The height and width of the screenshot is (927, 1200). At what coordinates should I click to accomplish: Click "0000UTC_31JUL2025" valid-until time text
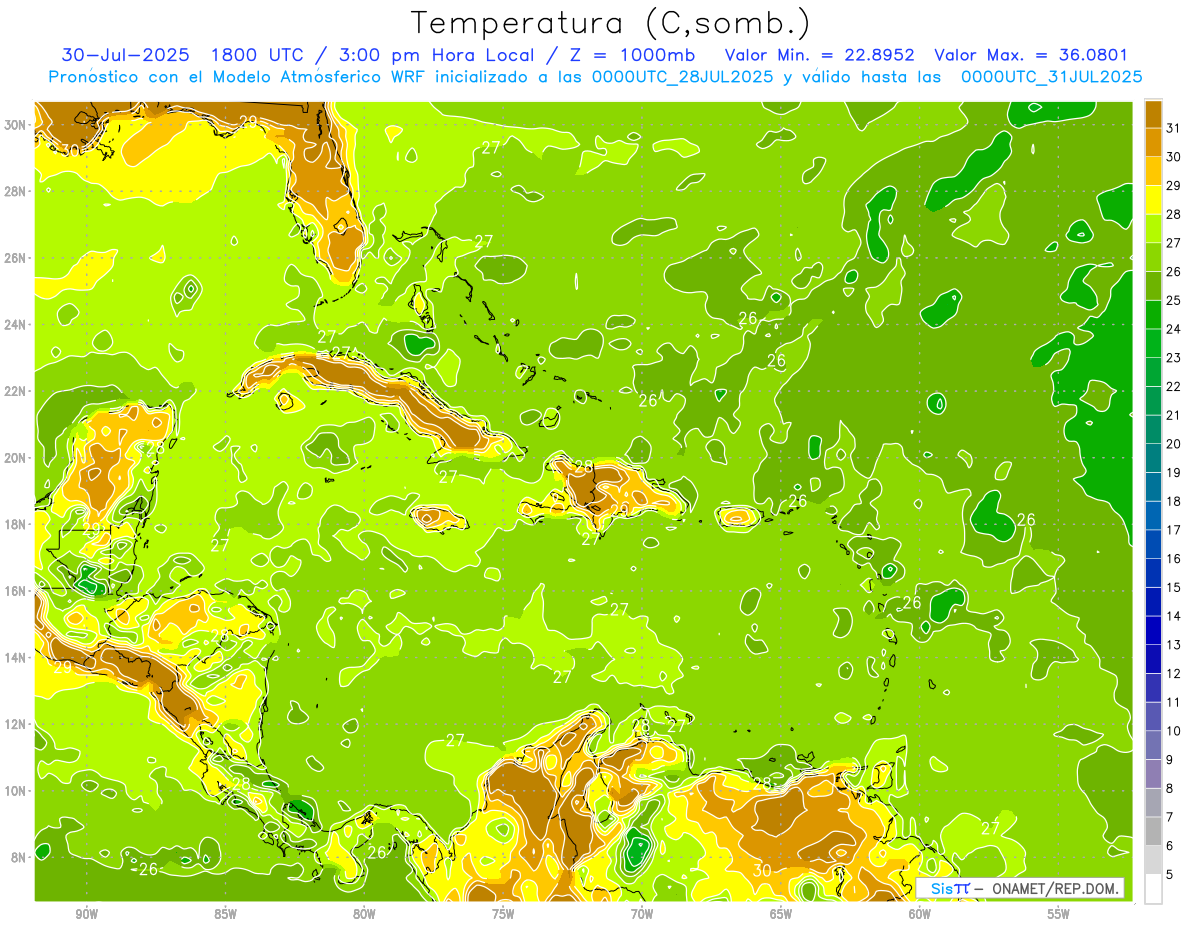coord(1052,76)
